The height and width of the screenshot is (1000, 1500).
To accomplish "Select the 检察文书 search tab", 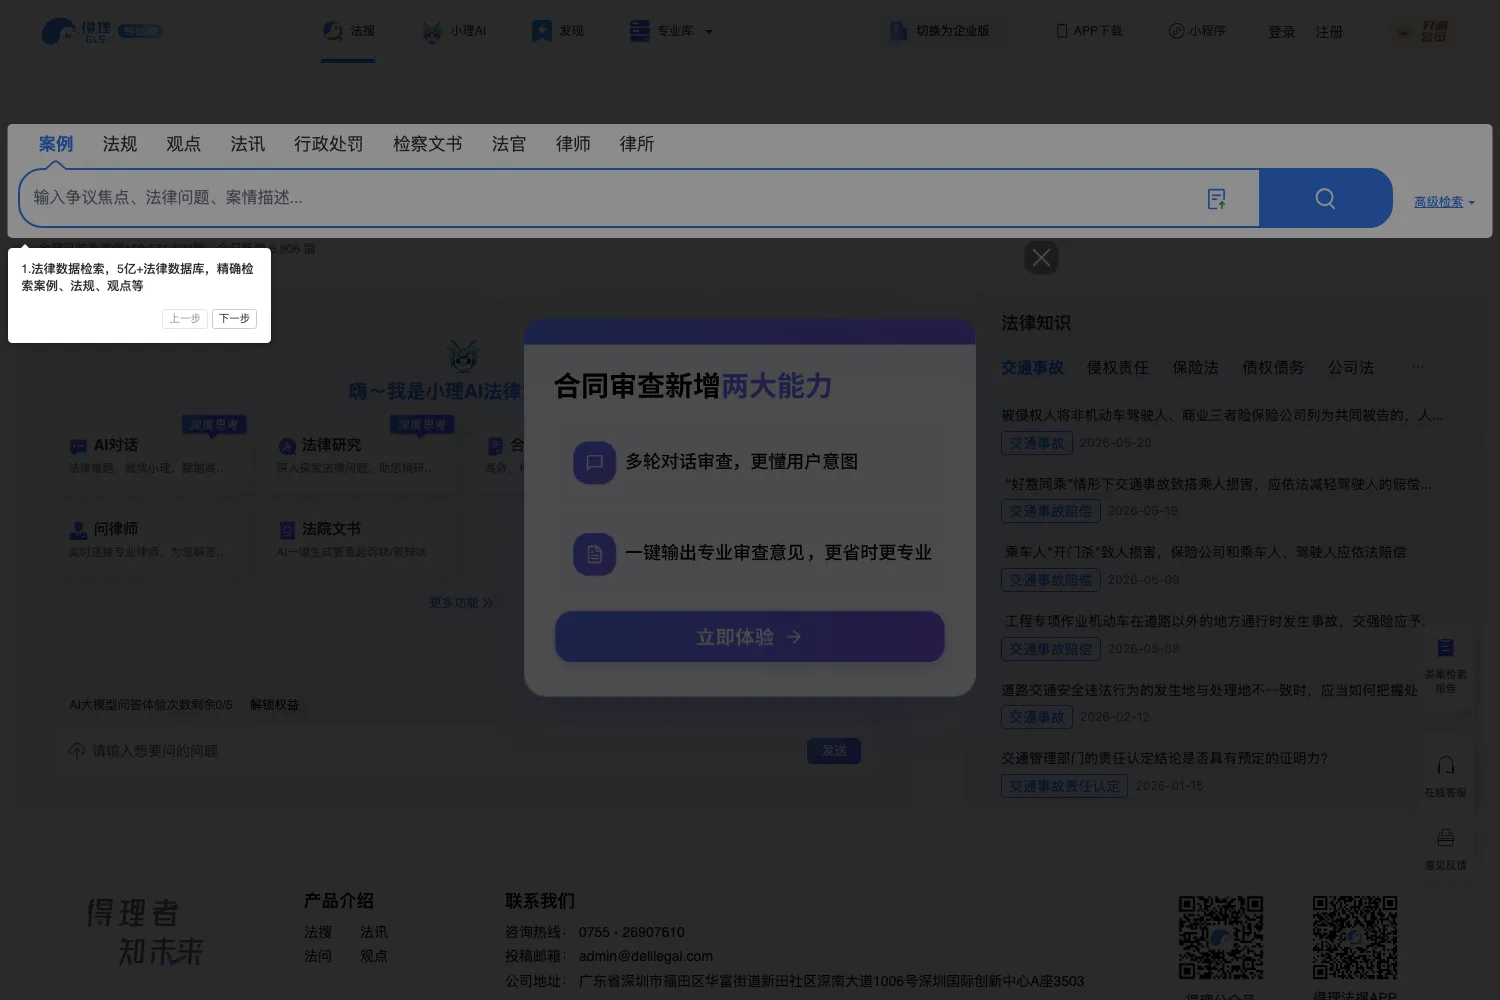I will 427,144.
